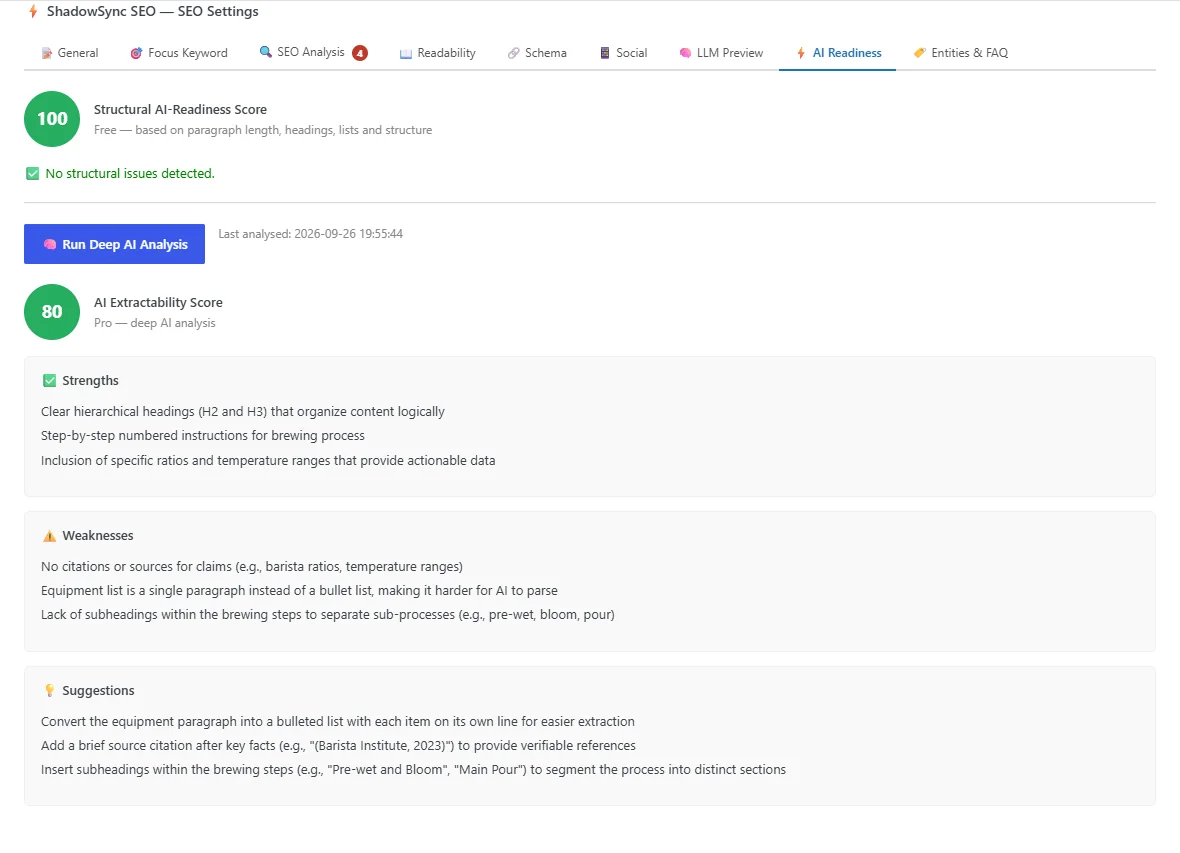Open the SEO Analysis tab
Image resolution: width=1180 pixels, height=853 pixels.
tap(313, 53)
